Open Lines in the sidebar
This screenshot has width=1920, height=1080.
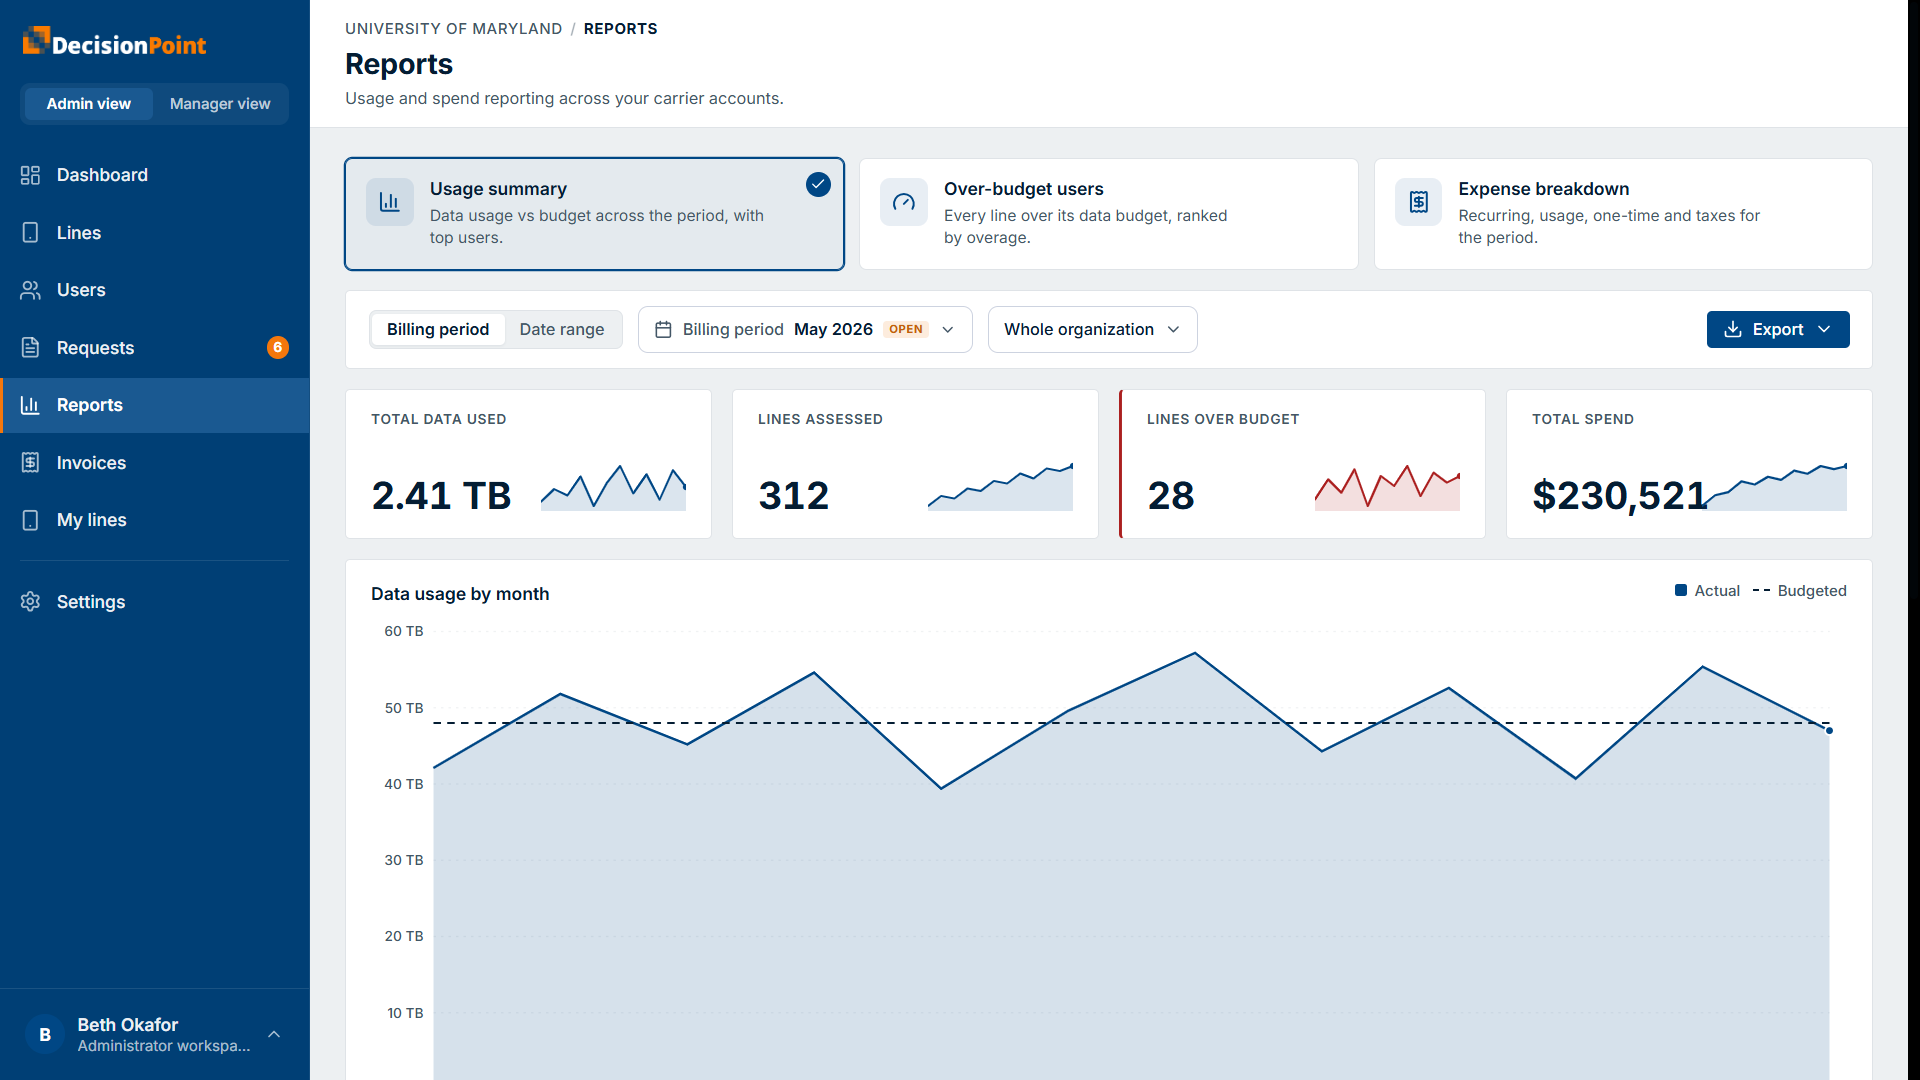click(155, 233)
